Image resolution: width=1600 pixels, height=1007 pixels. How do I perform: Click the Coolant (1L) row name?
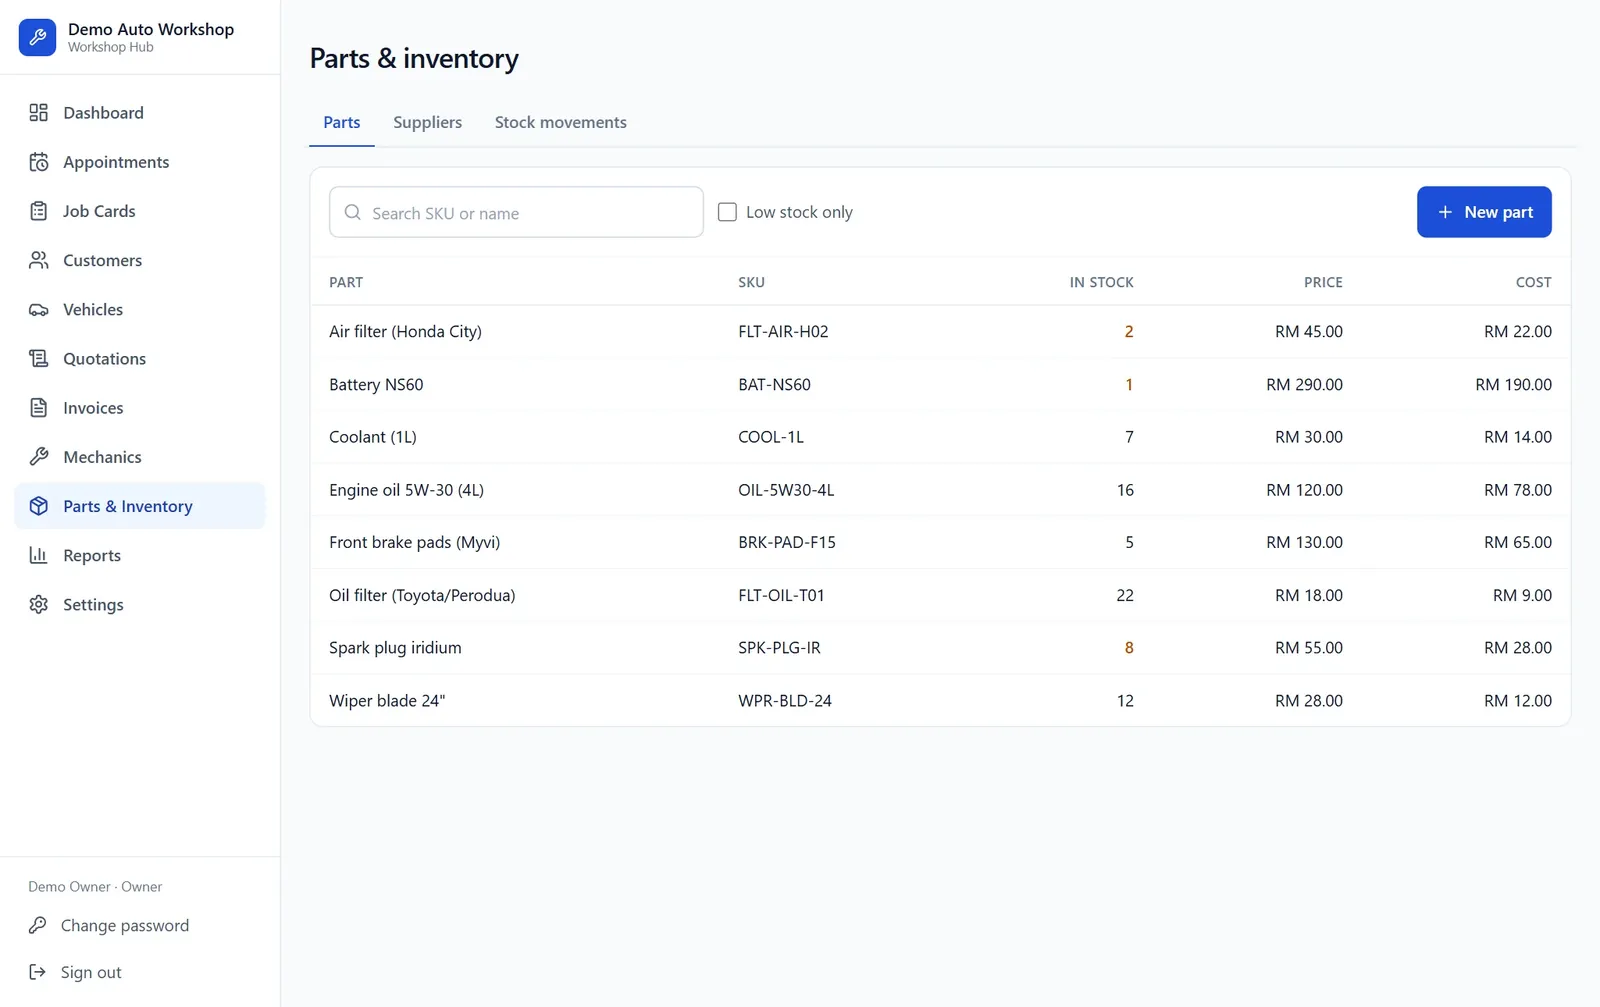372,437
